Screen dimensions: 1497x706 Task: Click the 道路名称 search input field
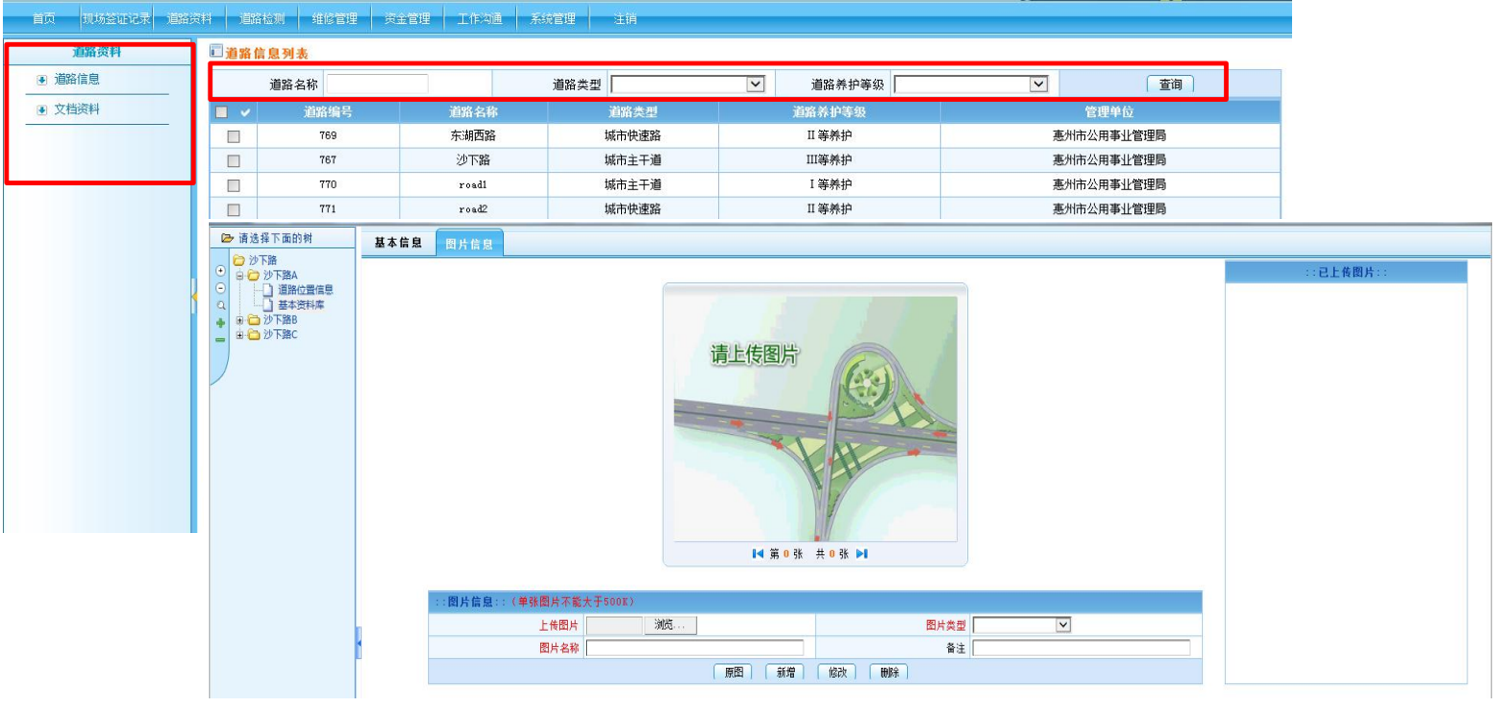pyautogui.click(x=376, y=85)
